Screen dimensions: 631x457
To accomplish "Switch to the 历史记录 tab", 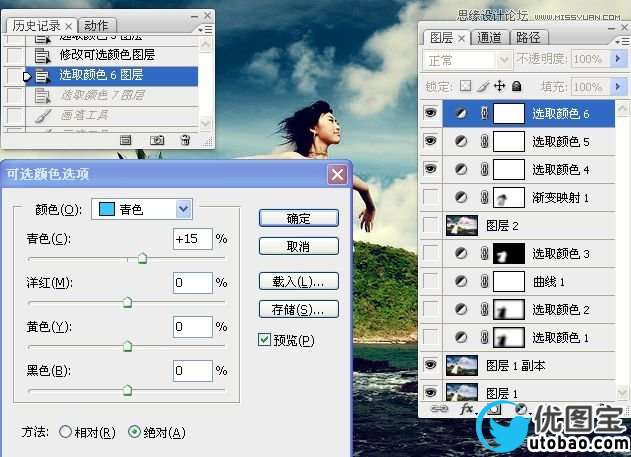I will (x=37, y=26).
